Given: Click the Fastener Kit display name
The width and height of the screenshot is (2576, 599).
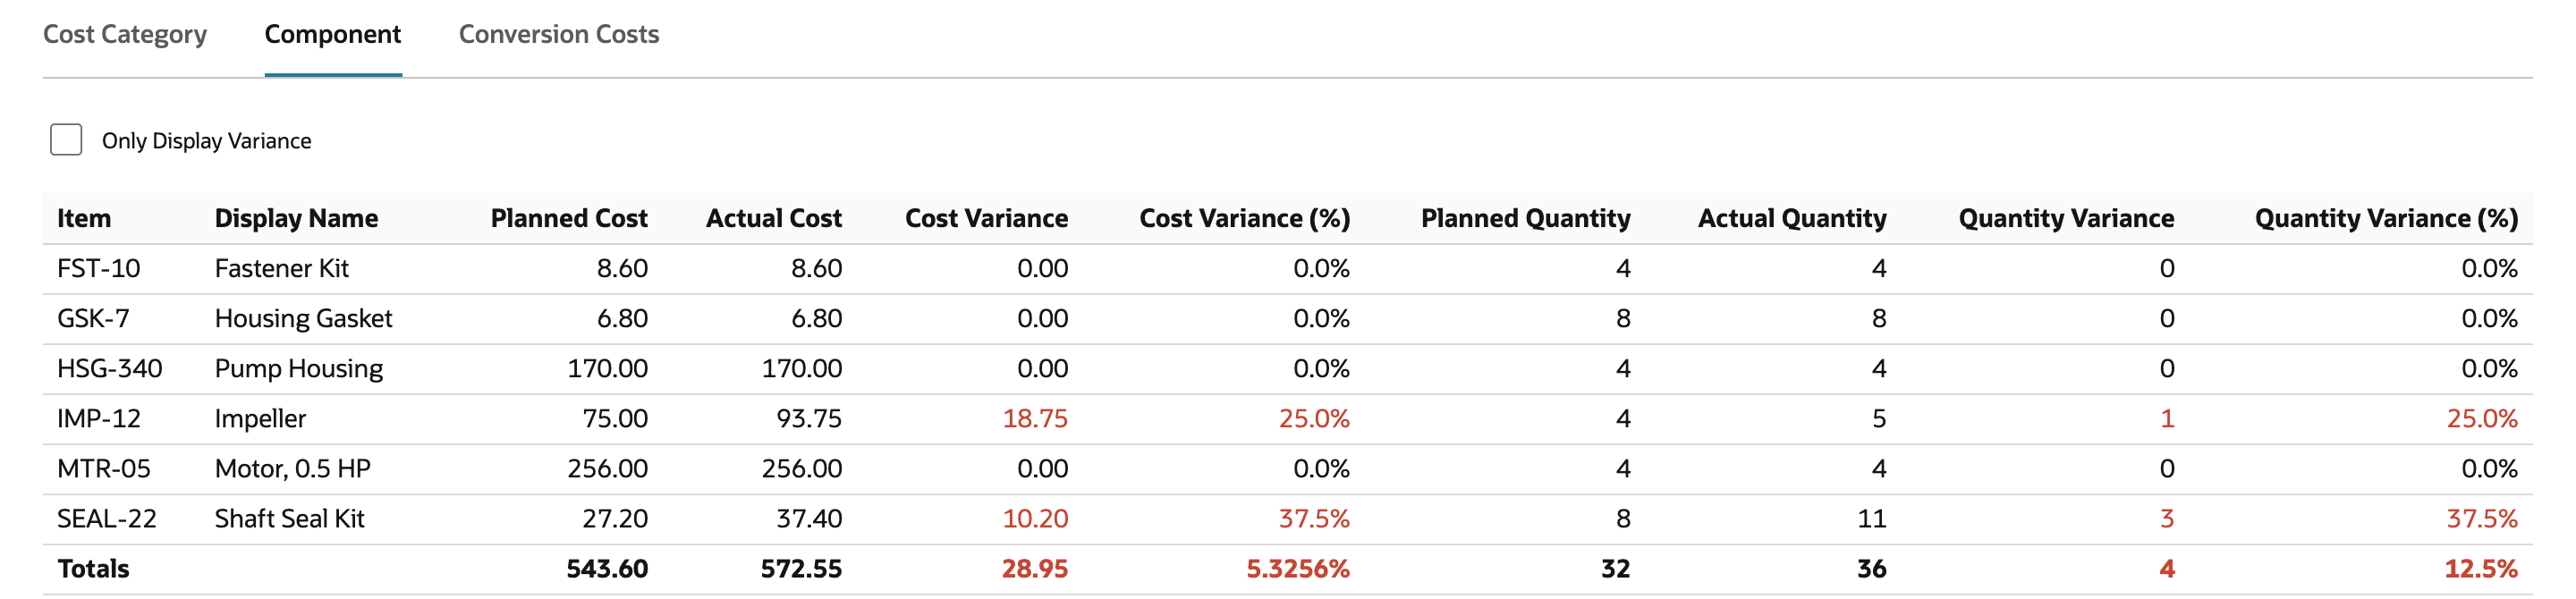Looking at the screenshot, I should pos(282,268).
